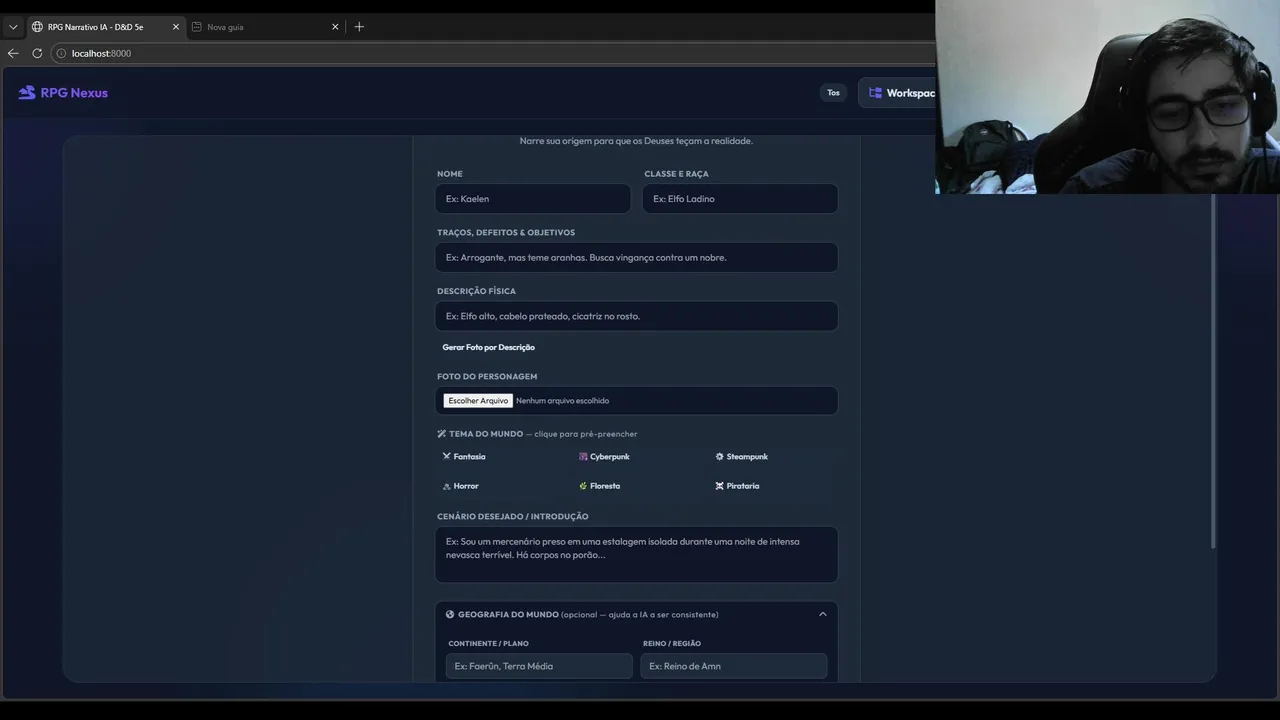Select the Horror world theme

pyautogui.click(x=461, y=486)
